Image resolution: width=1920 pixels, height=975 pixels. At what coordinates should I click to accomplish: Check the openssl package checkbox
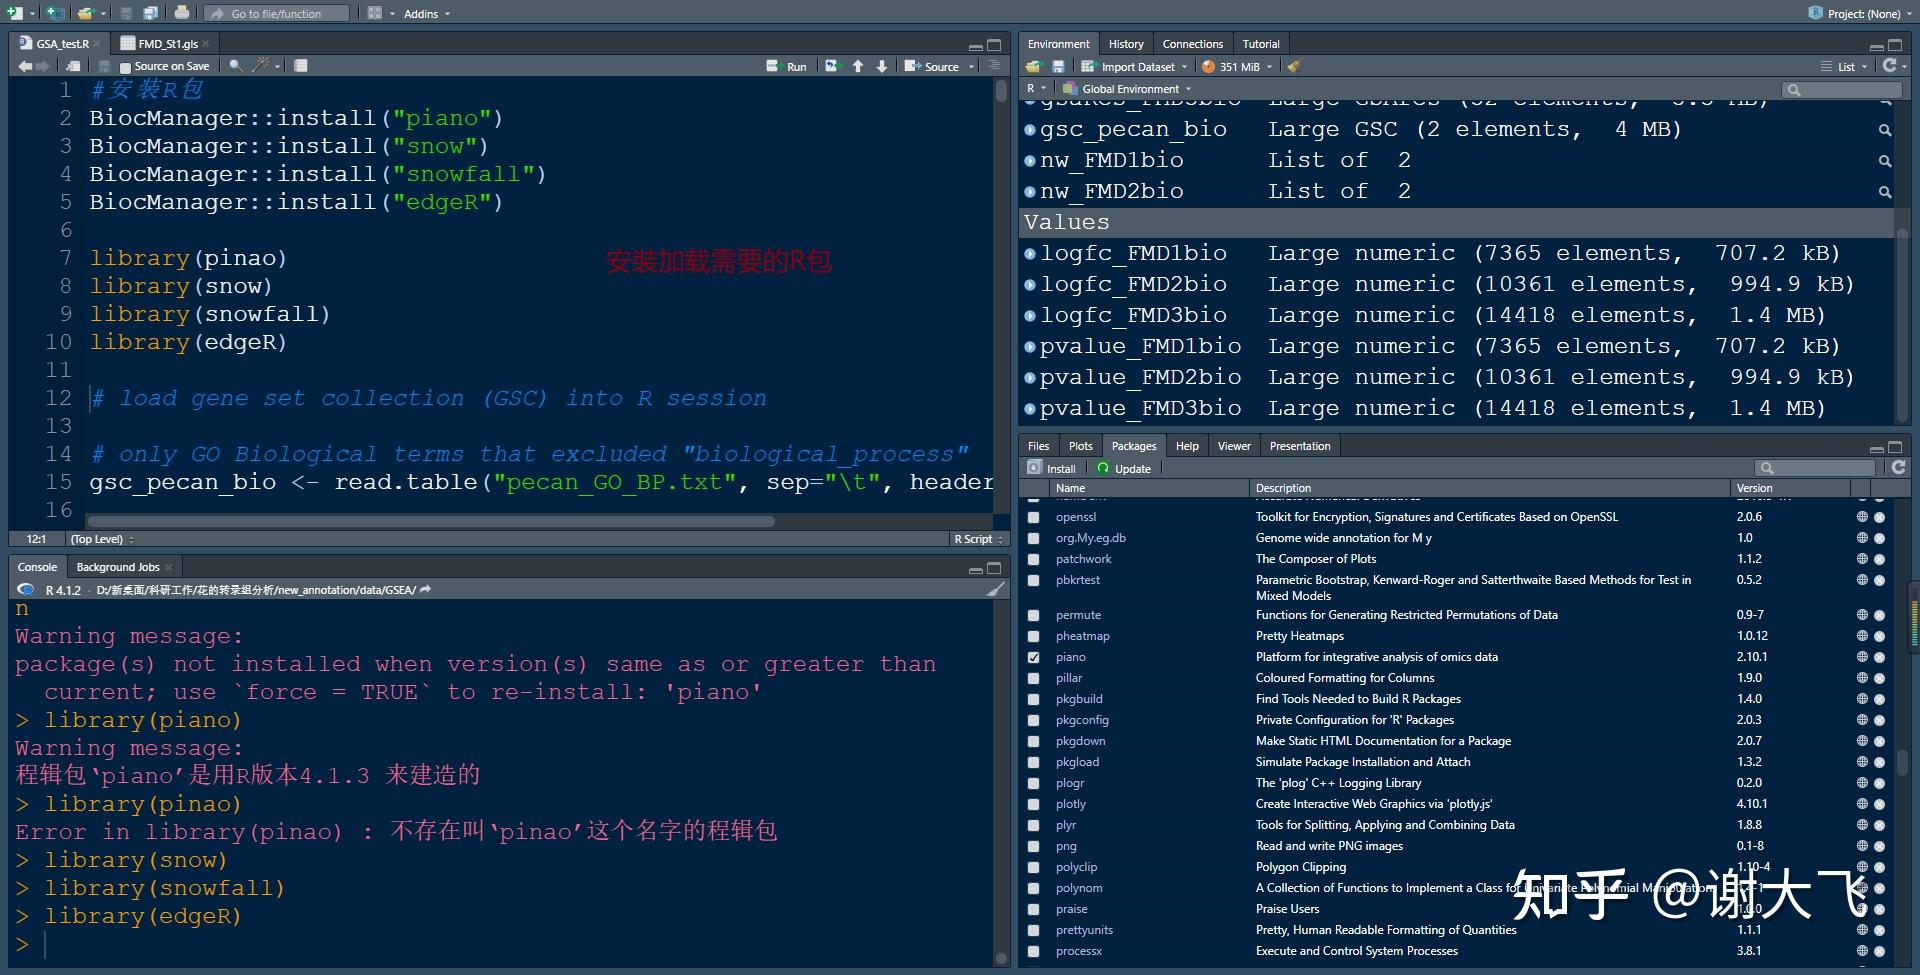tap(1033, 517)
